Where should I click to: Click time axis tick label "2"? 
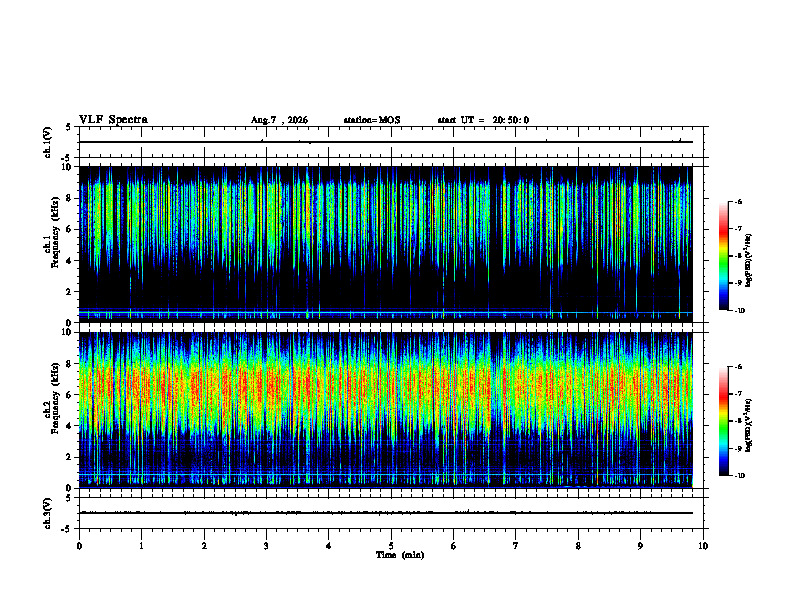pos(204,546)
